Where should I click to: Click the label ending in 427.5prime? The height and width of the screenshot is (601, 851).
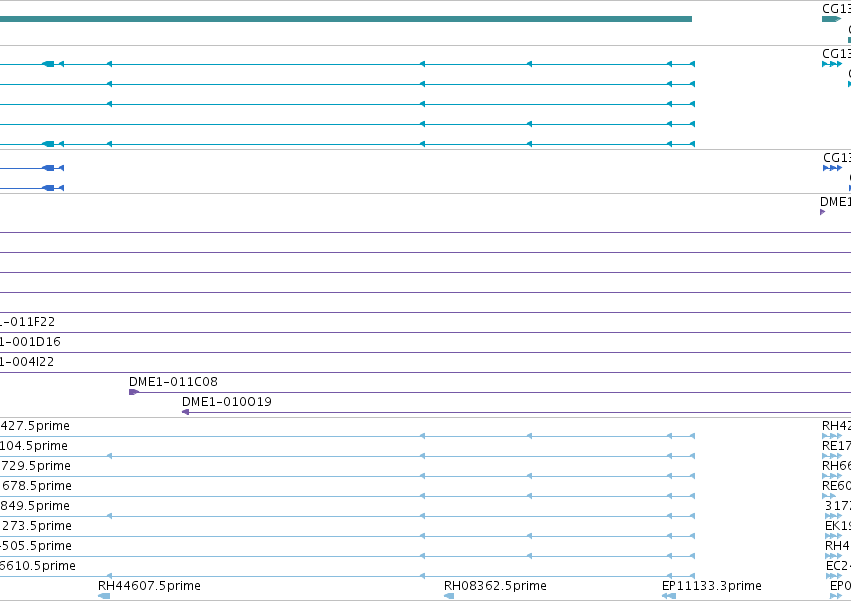35,426
